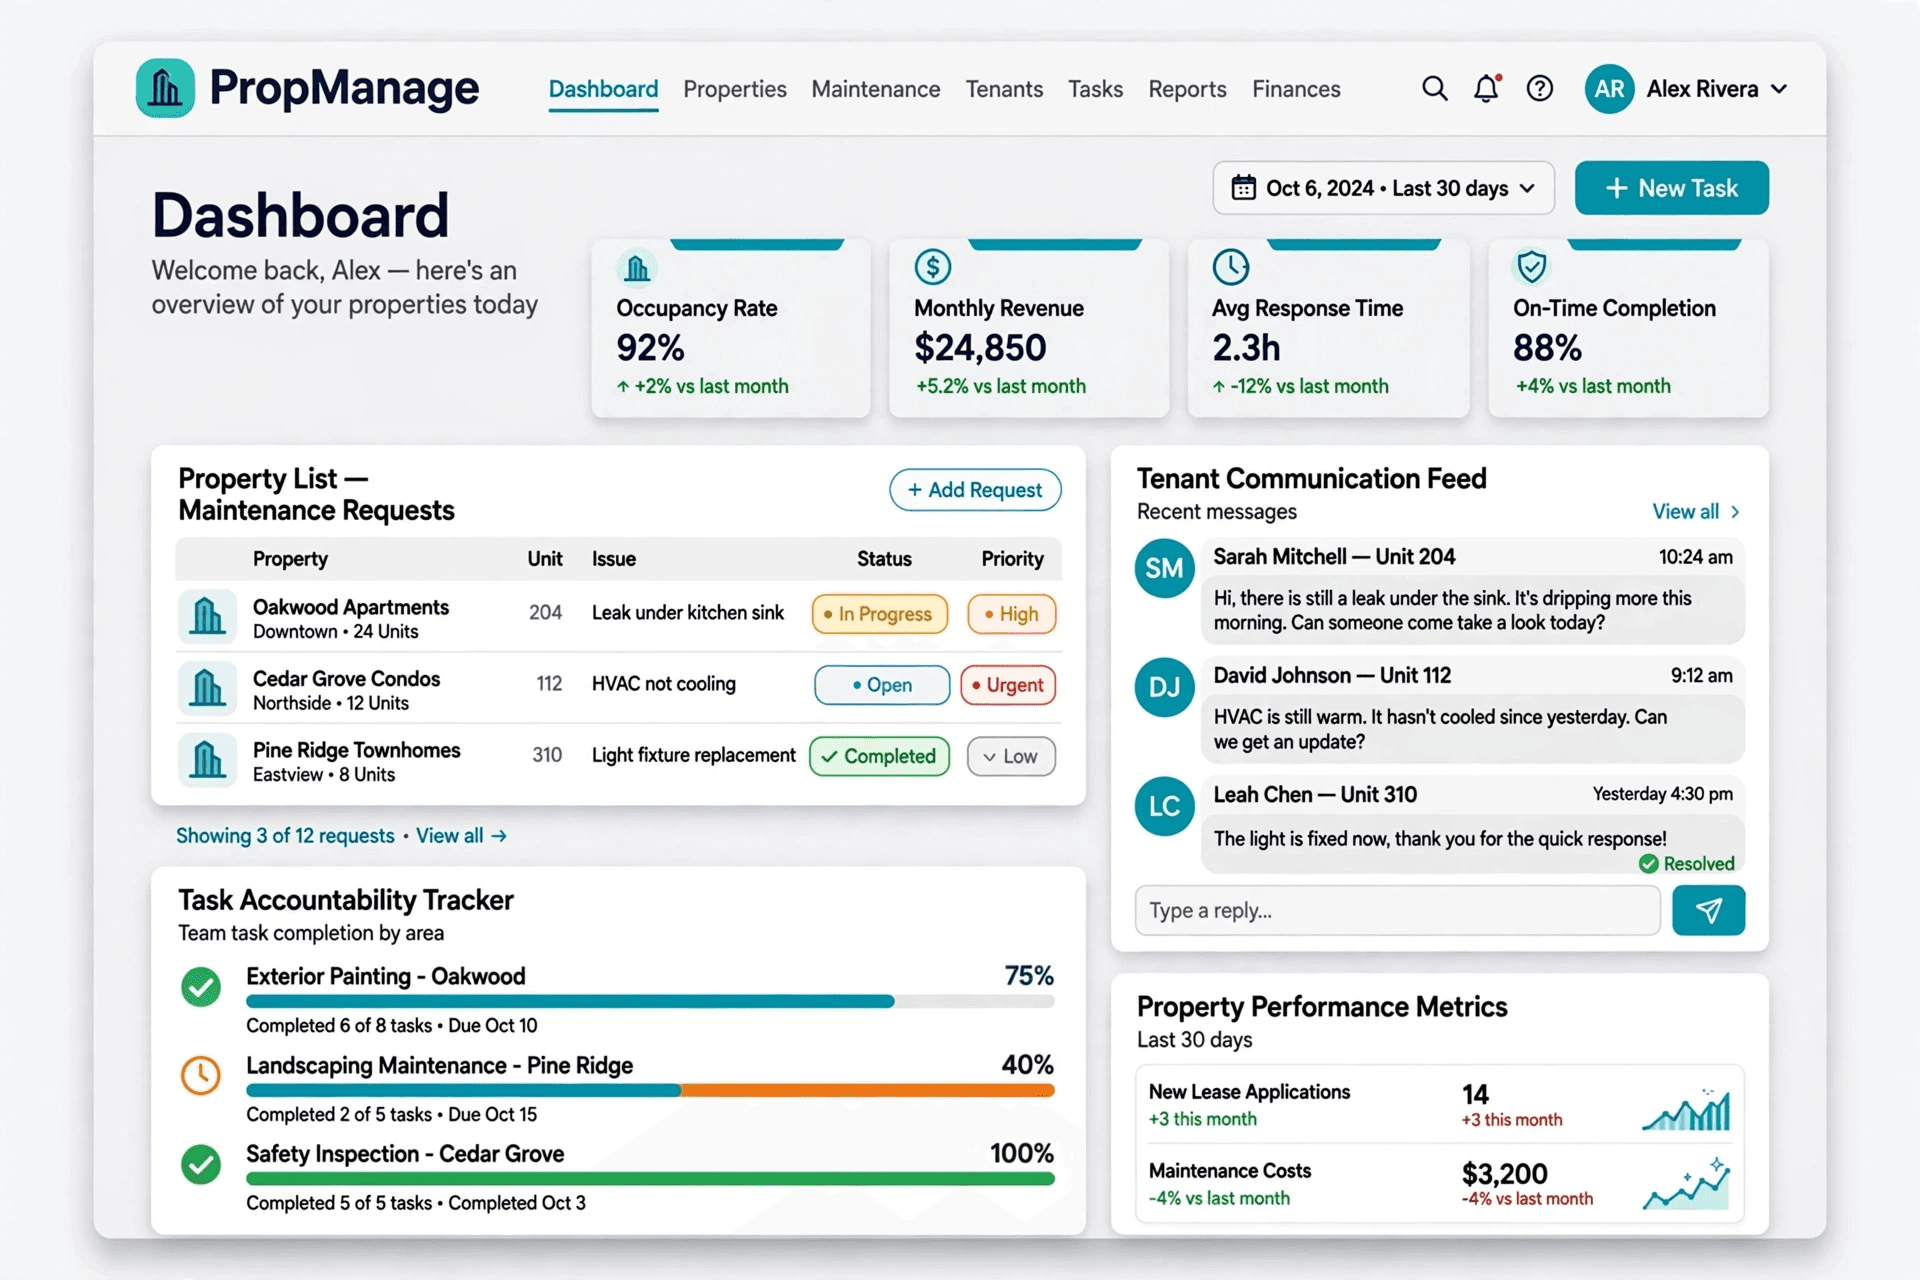Screen dimensions: 1920x1280
Task: Click the green check icon for Exterior Painting
Action: point(201,987)
